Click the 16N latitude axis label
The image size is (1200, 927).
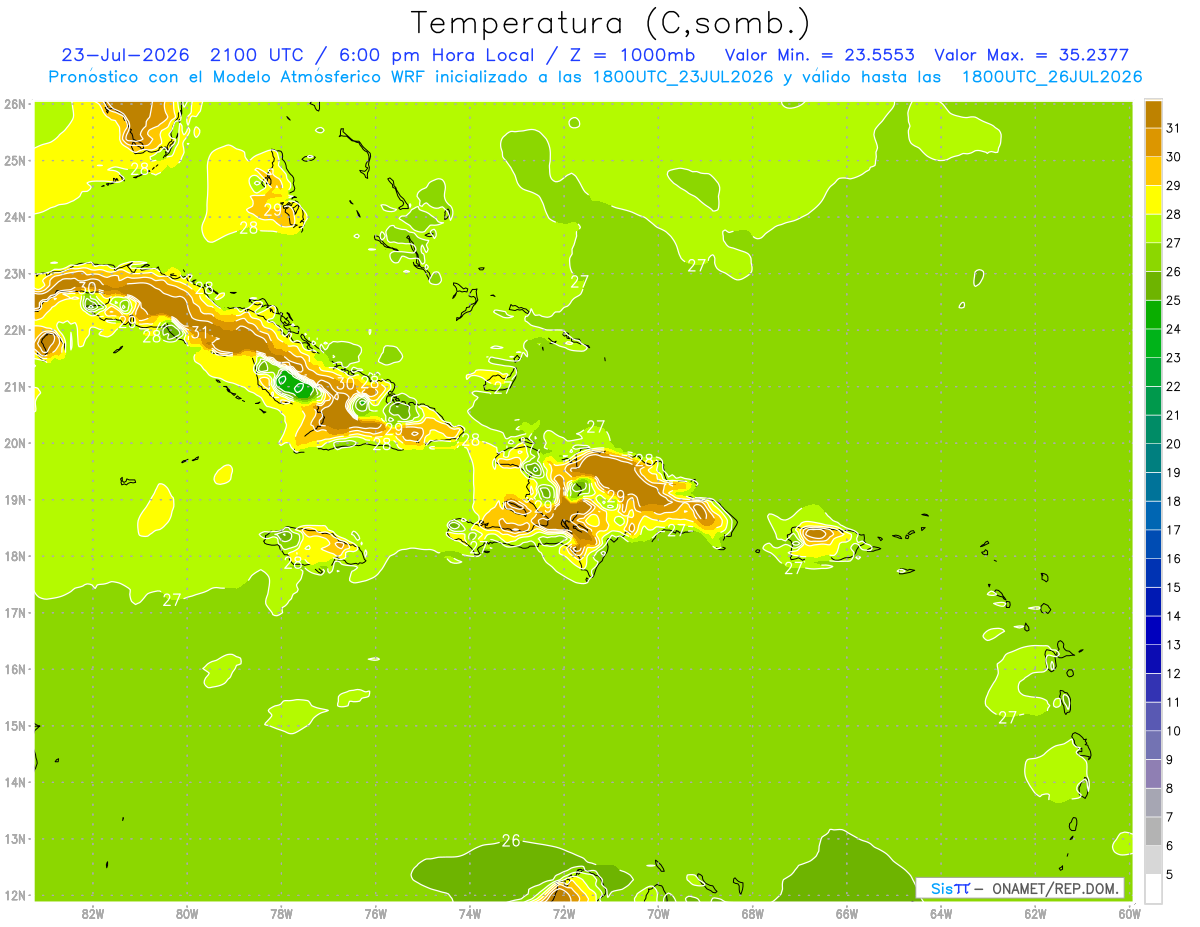point(15,669)
